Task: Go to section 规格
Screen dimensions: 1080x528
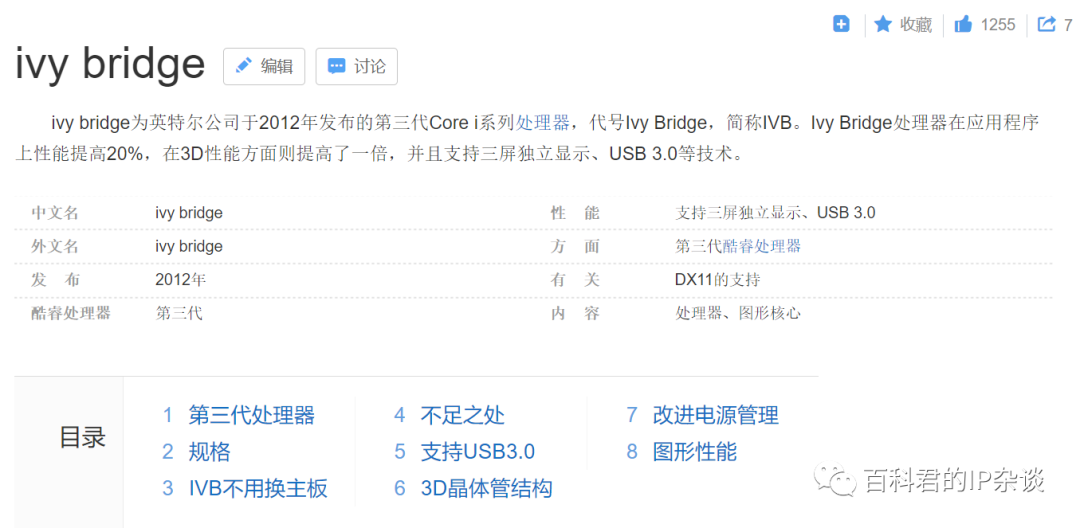Action: tap(209, 452)
